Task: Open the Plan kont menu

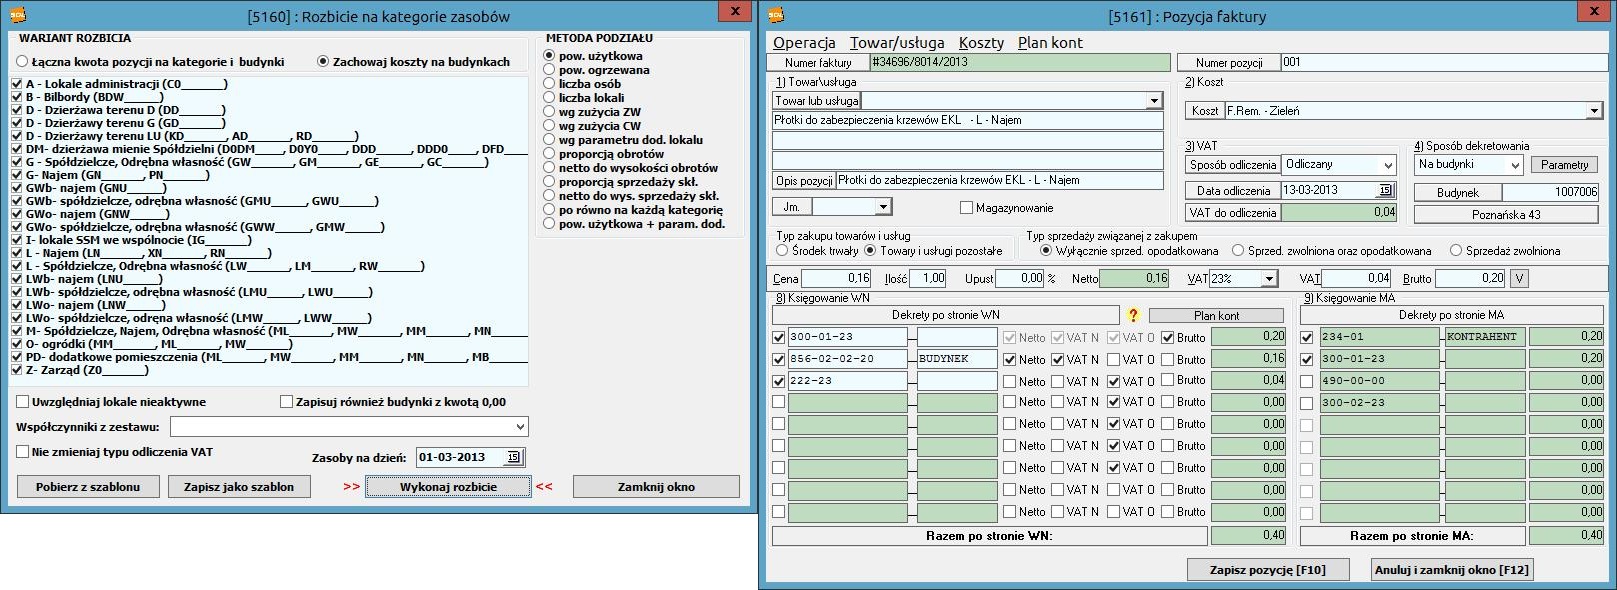Action: 1050,43
